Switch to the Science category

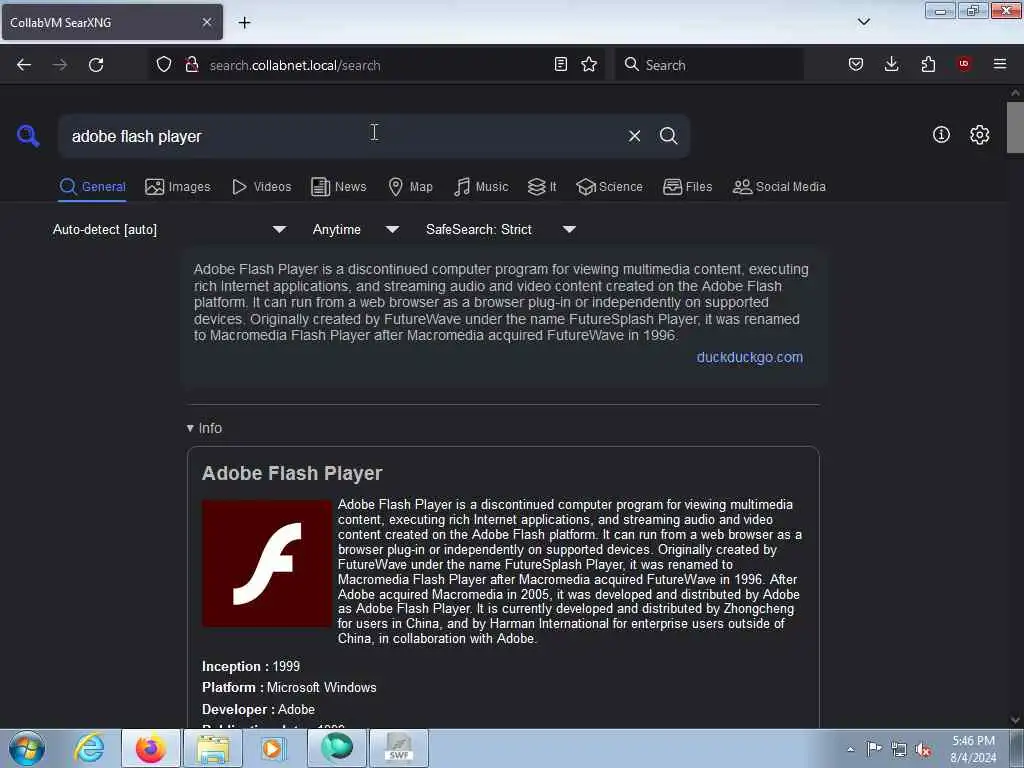click(609, 187)
